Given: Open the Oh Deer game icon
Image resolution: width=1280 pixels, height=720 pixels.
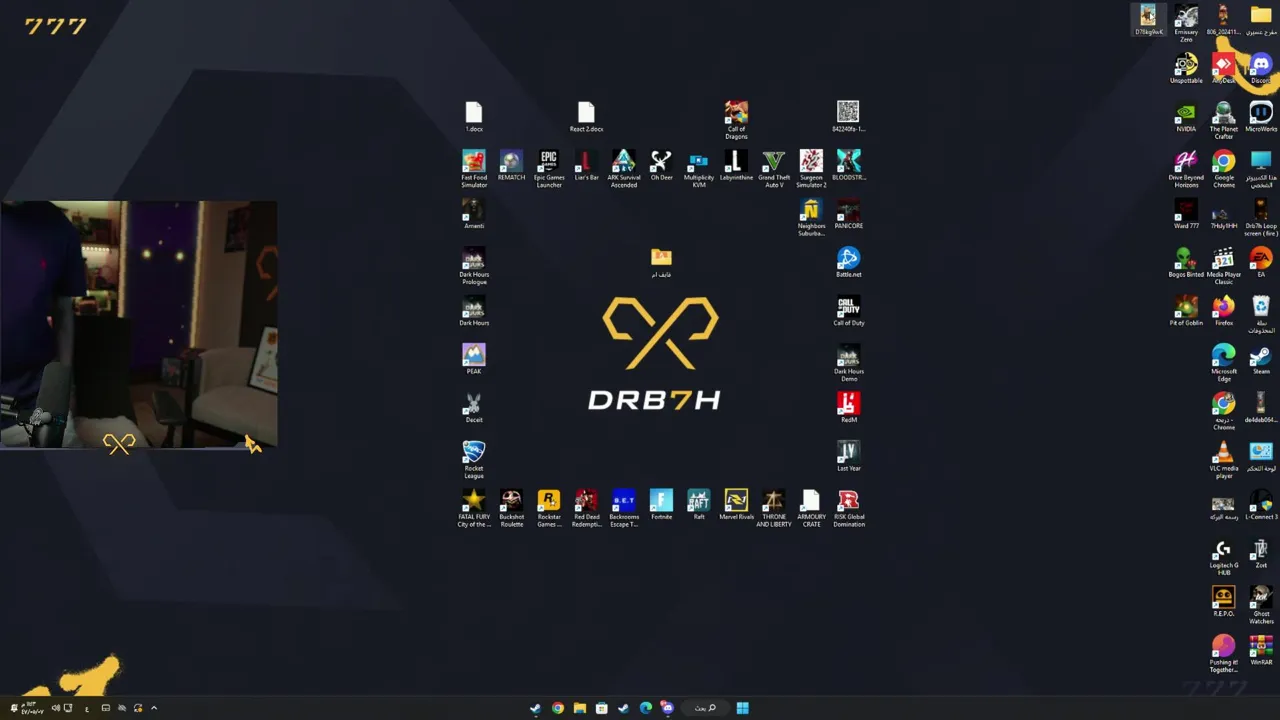Looking at the screenshot, I should 661,165.
